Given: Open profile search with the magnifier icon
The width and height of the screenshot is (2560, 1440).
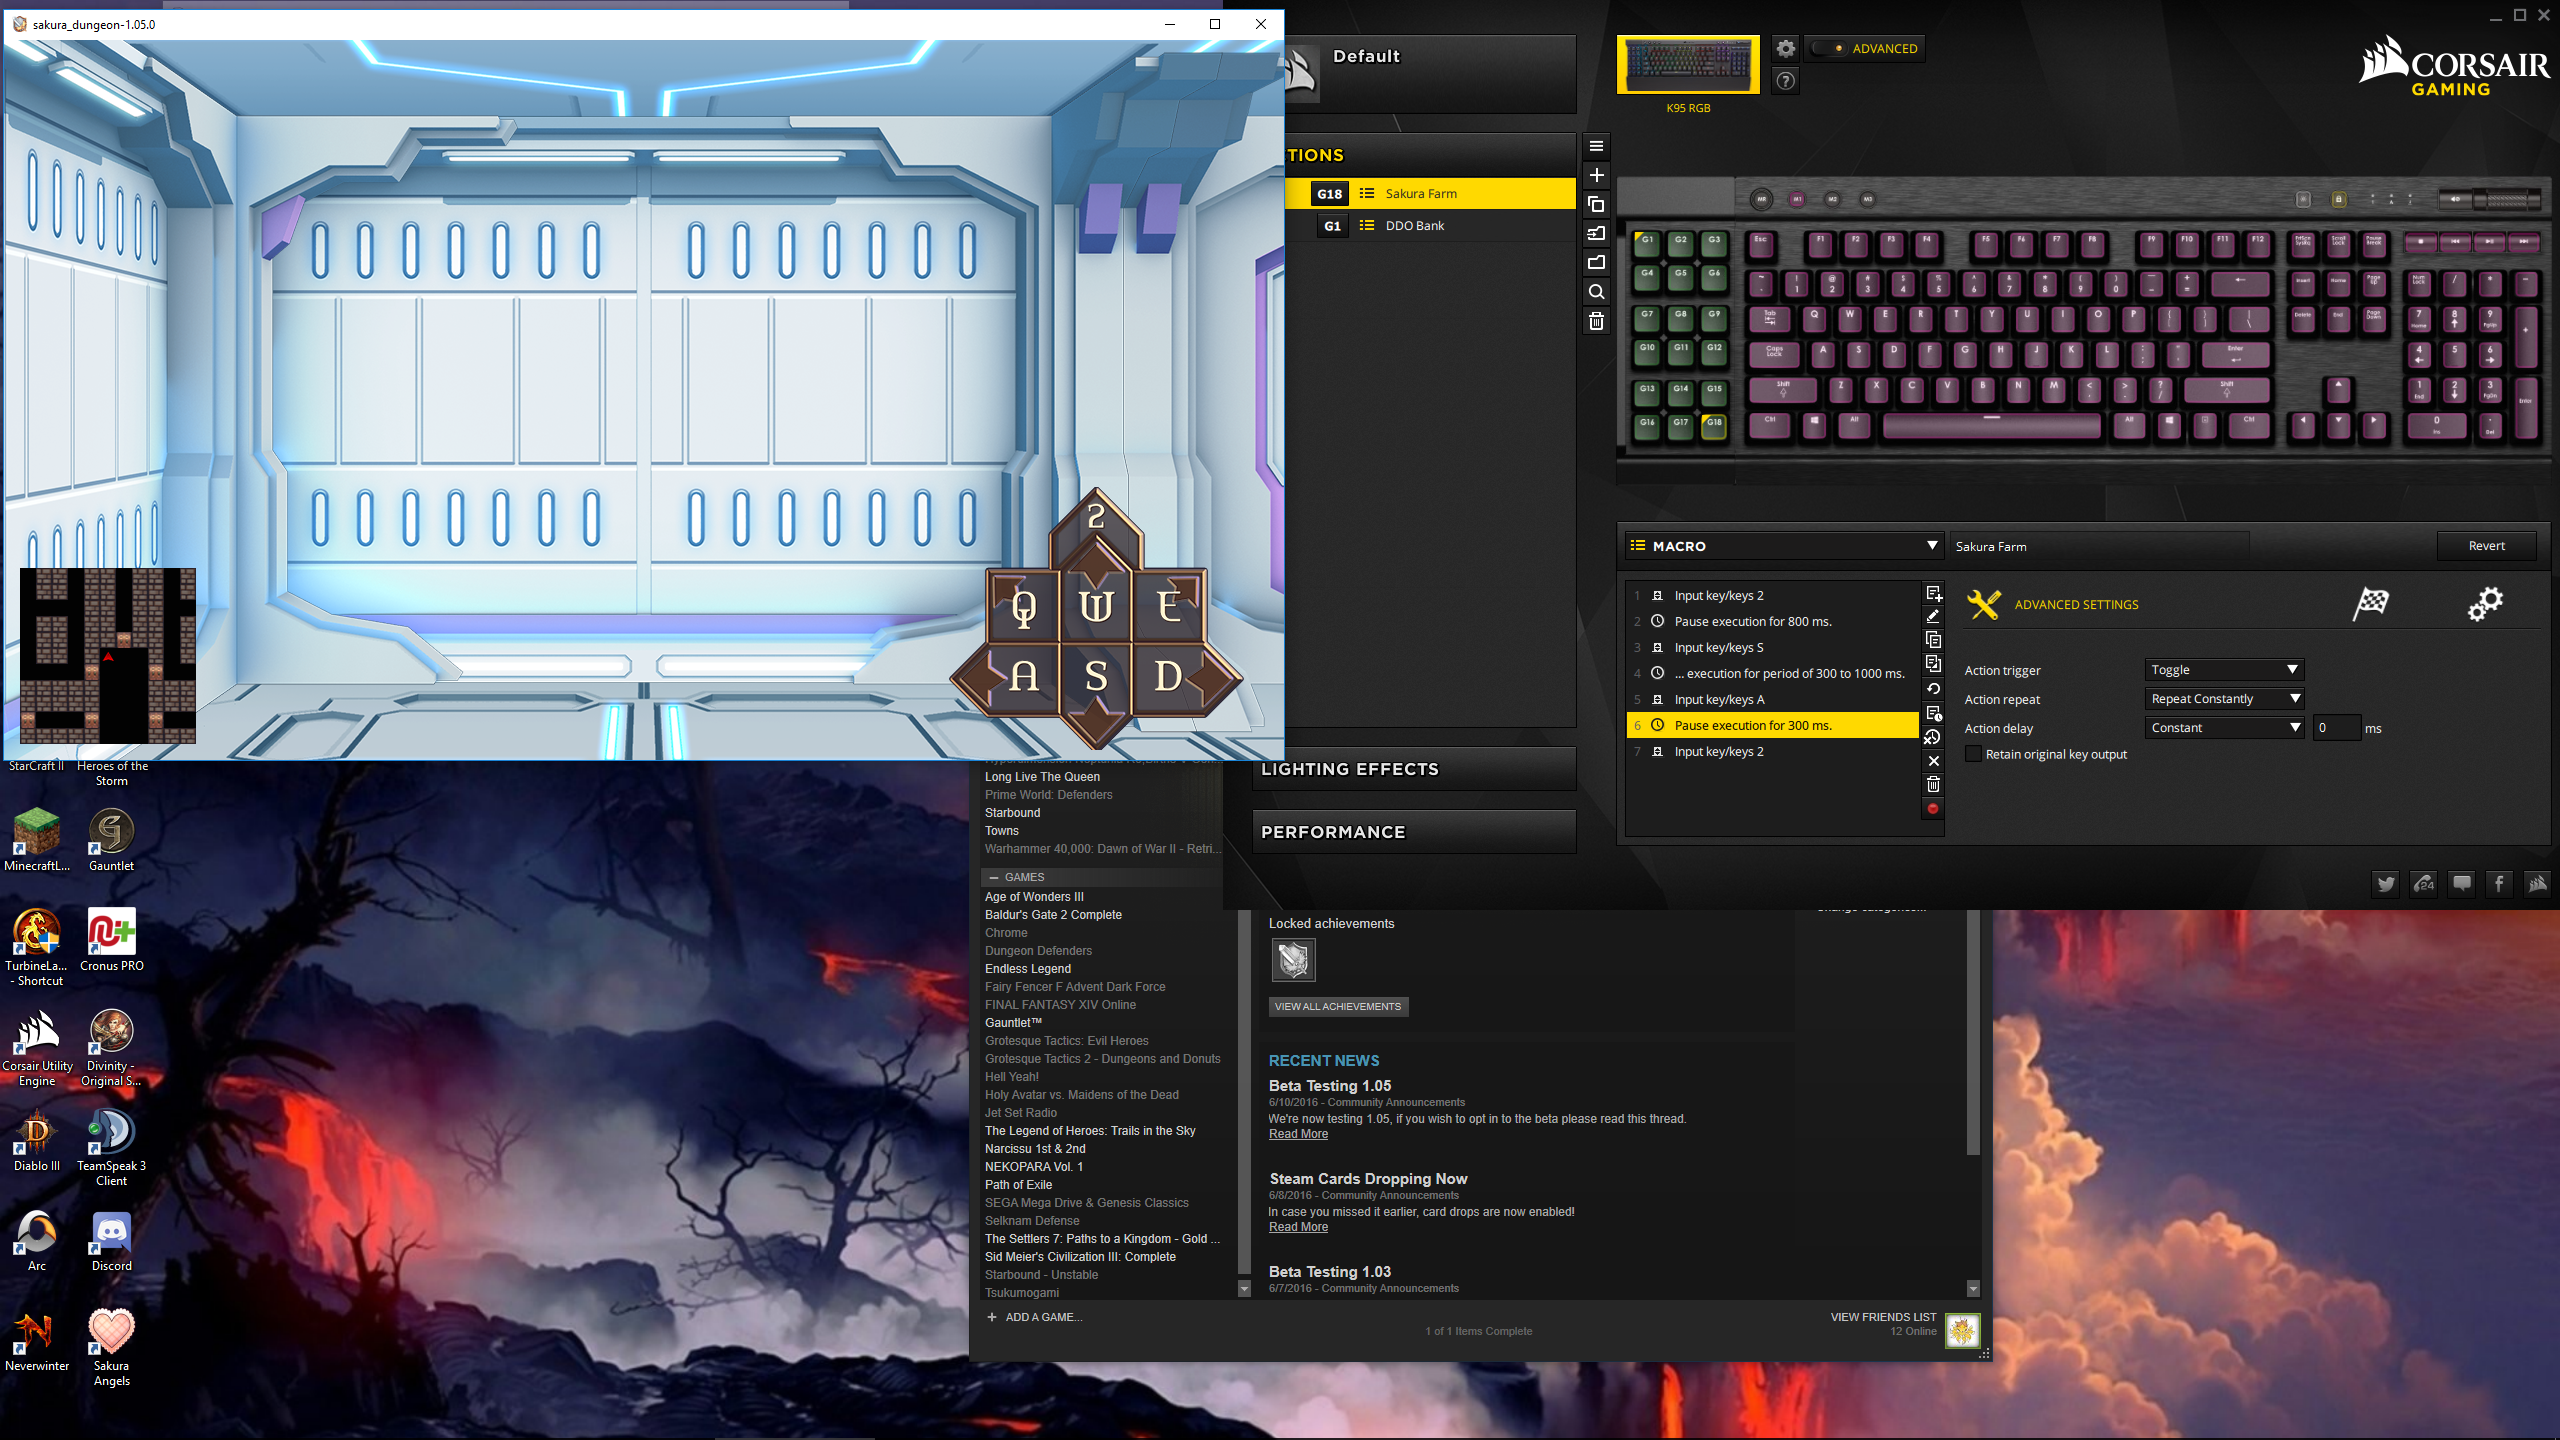Looking at the screenshot, I should (x=1596, y=291).
